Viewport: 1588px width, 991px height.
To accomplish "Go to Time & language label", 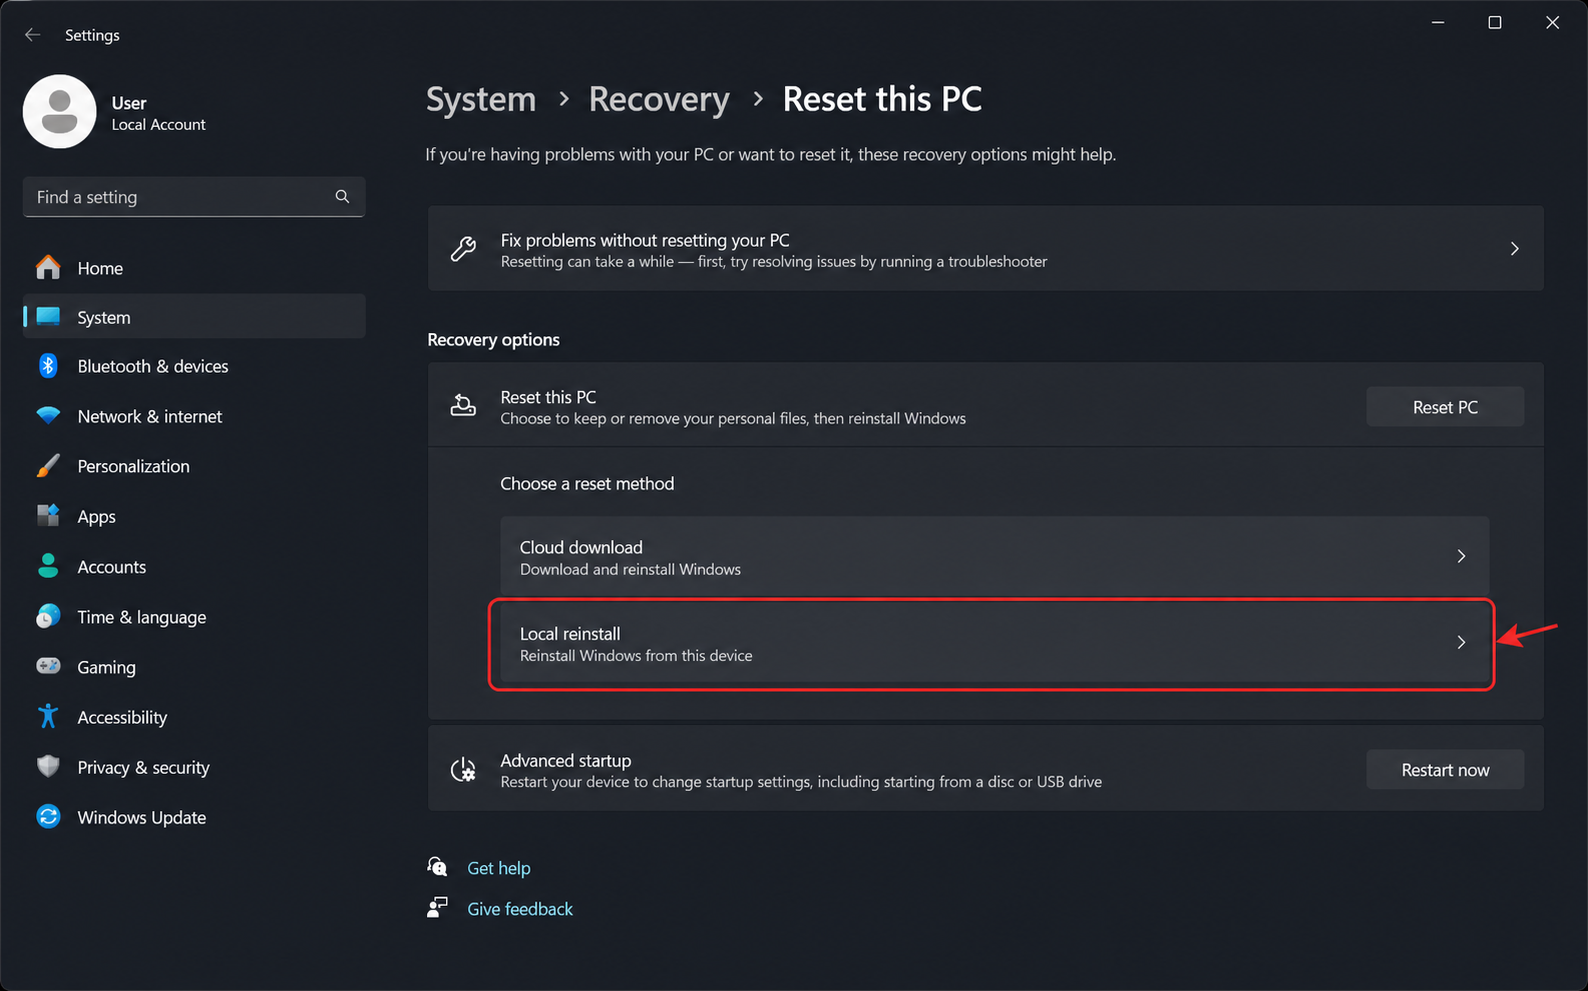I will point(142,617).
